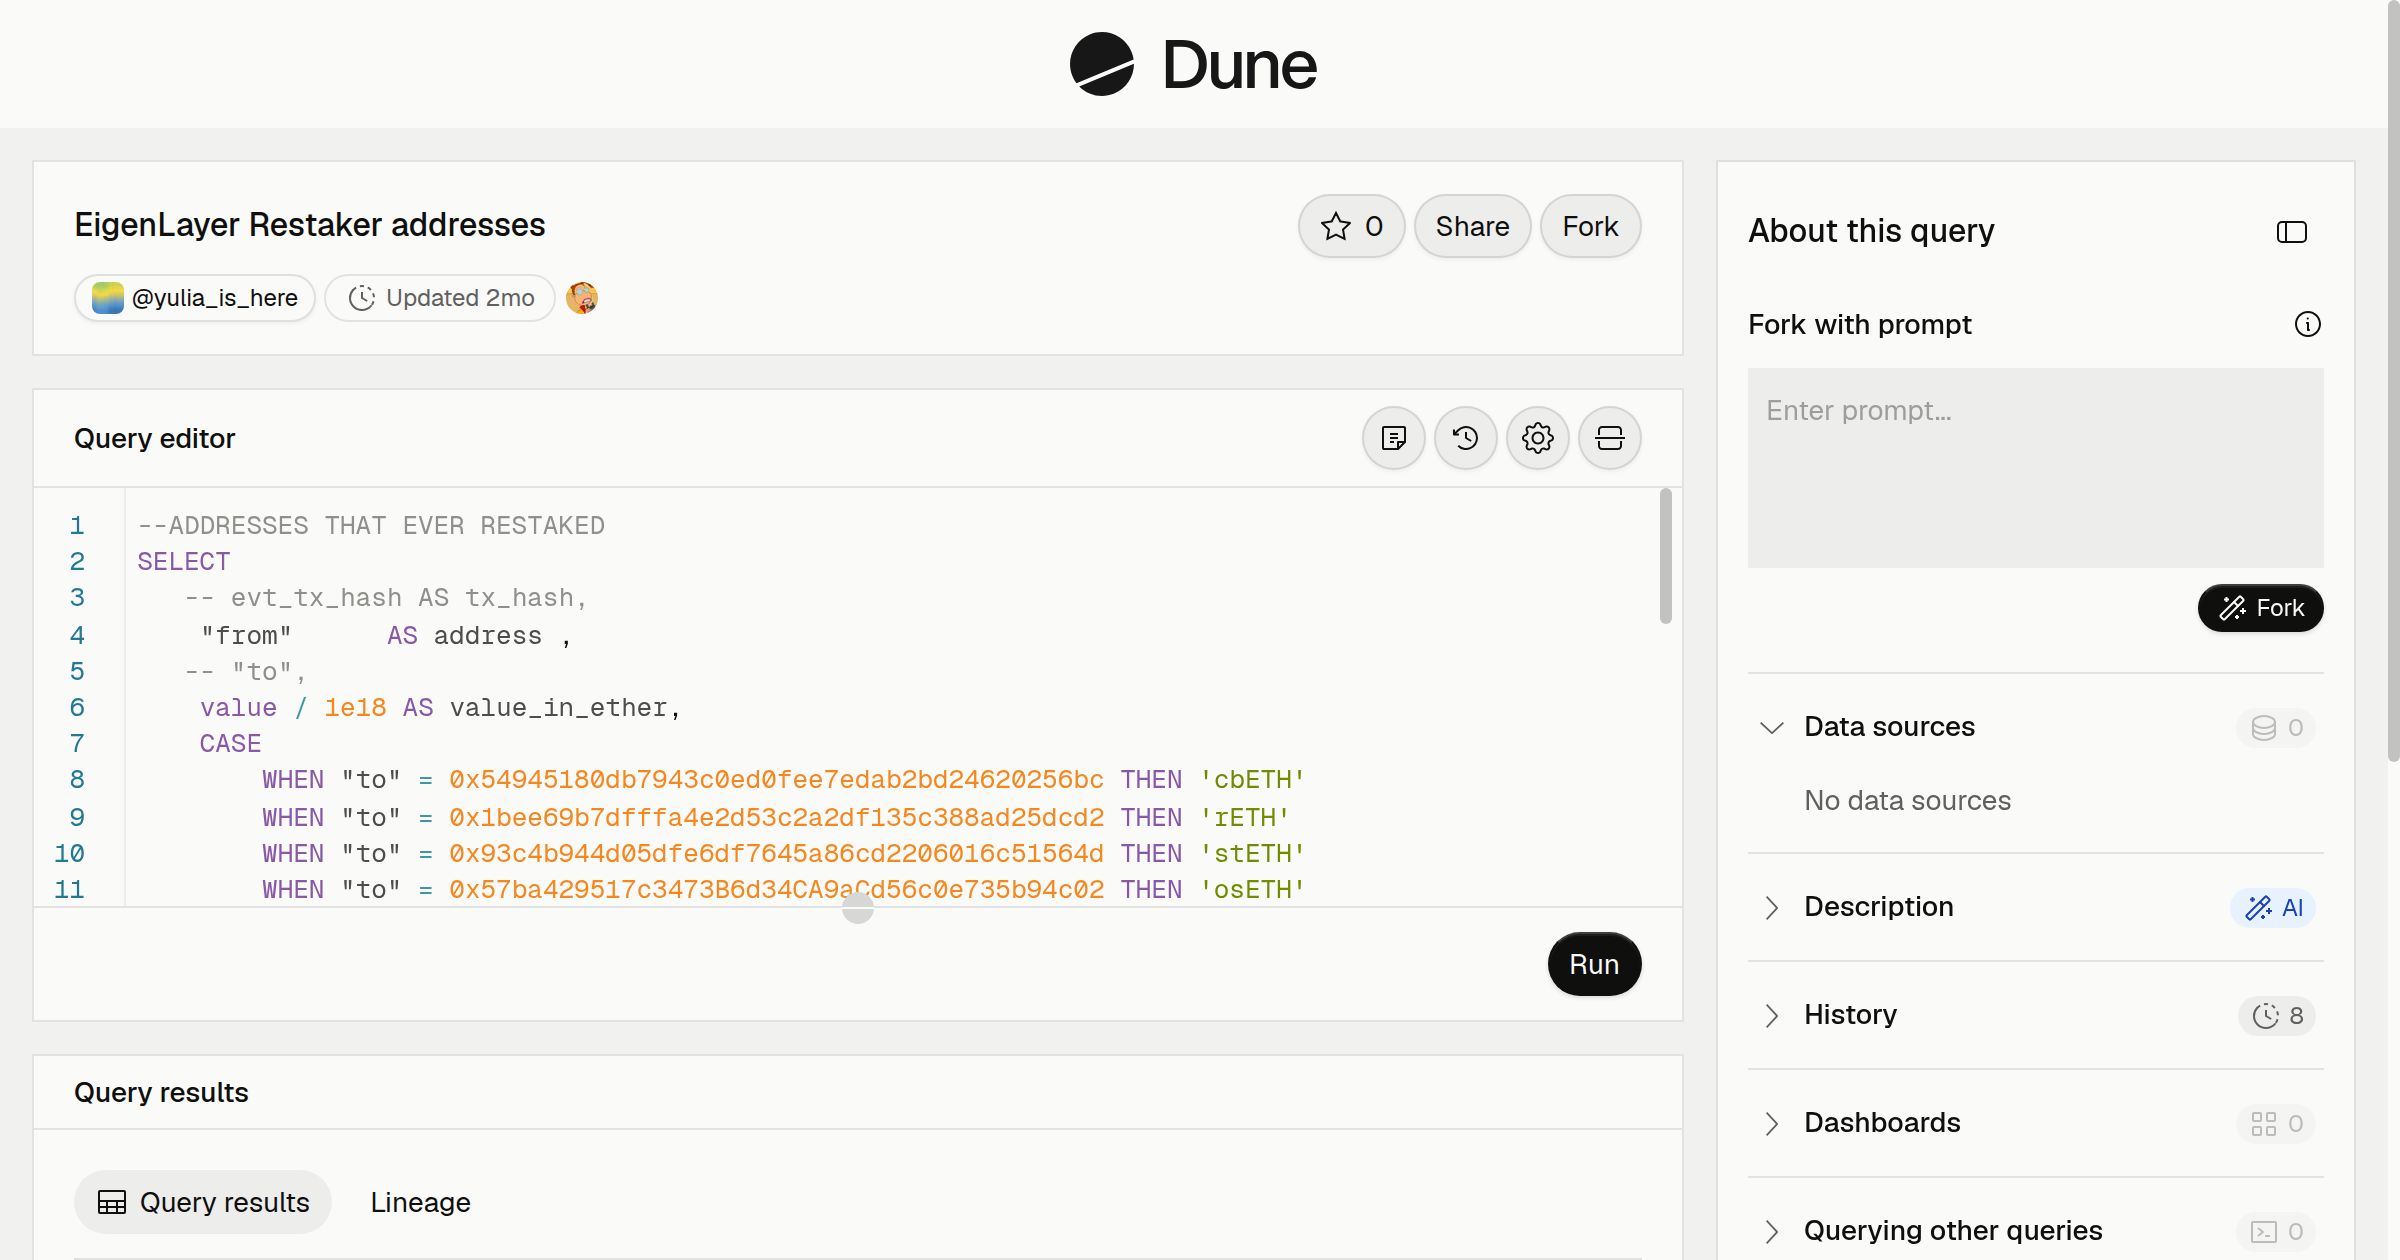Click the Dune logo at top
Image resolution: width=2400 pixels, height=1260 pixels.
click(1193, 64)
